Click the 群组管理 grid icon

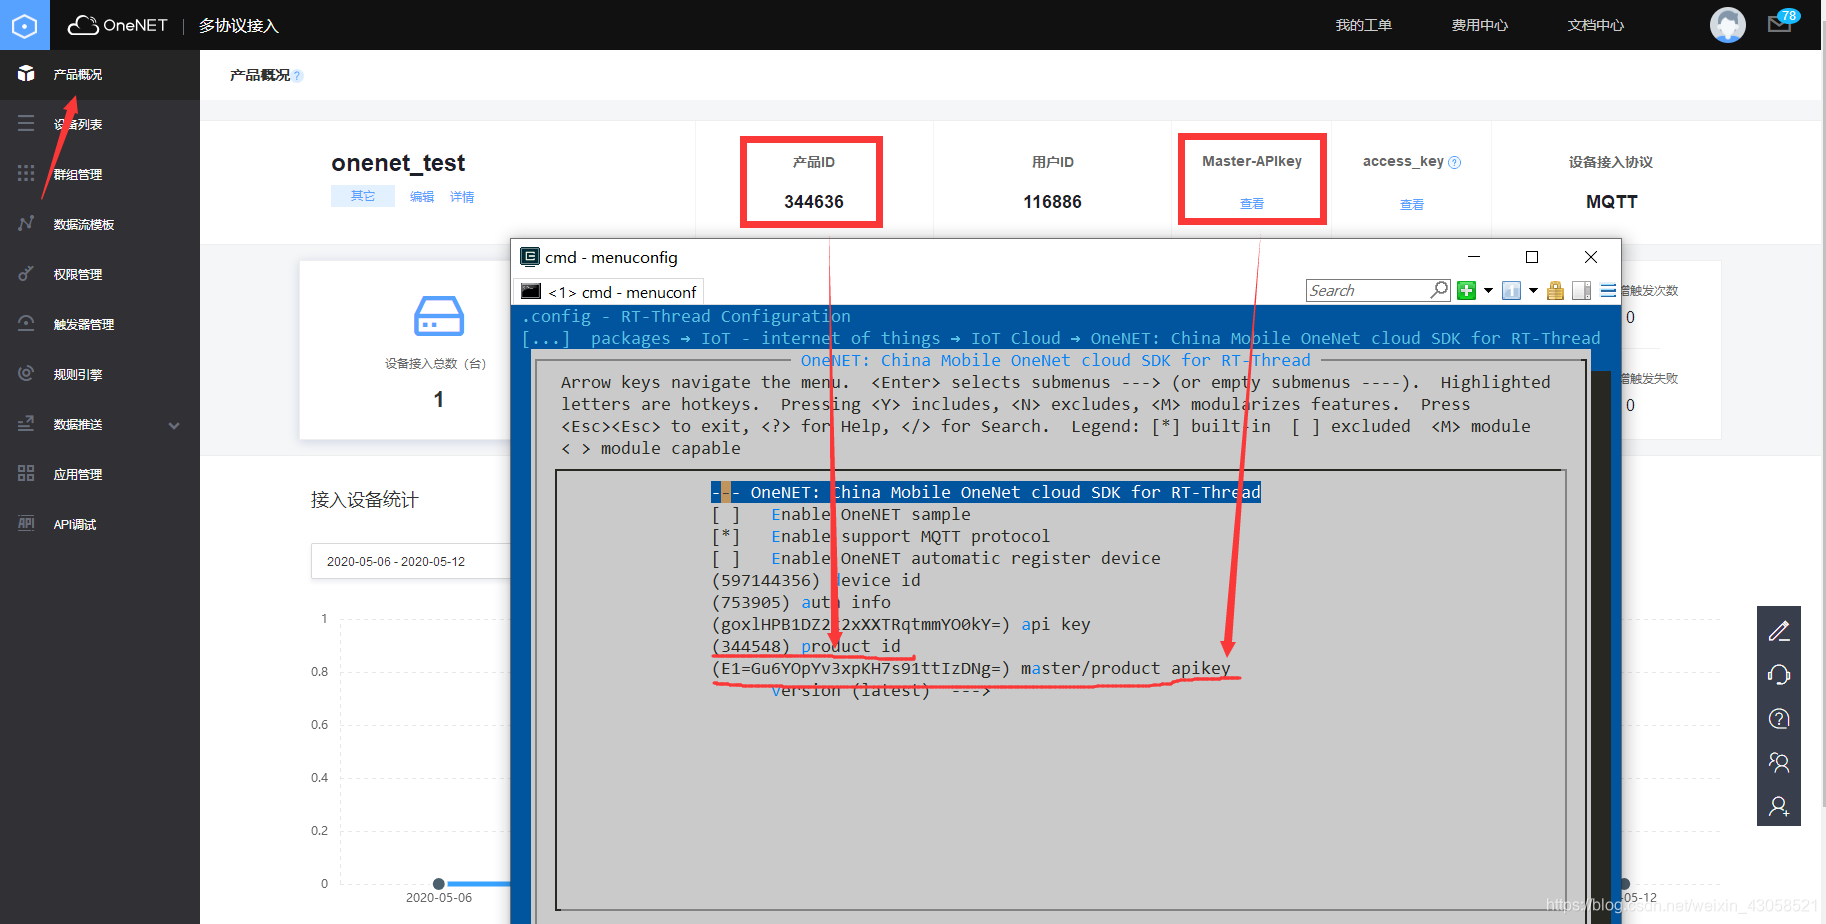tap(26, 173)
